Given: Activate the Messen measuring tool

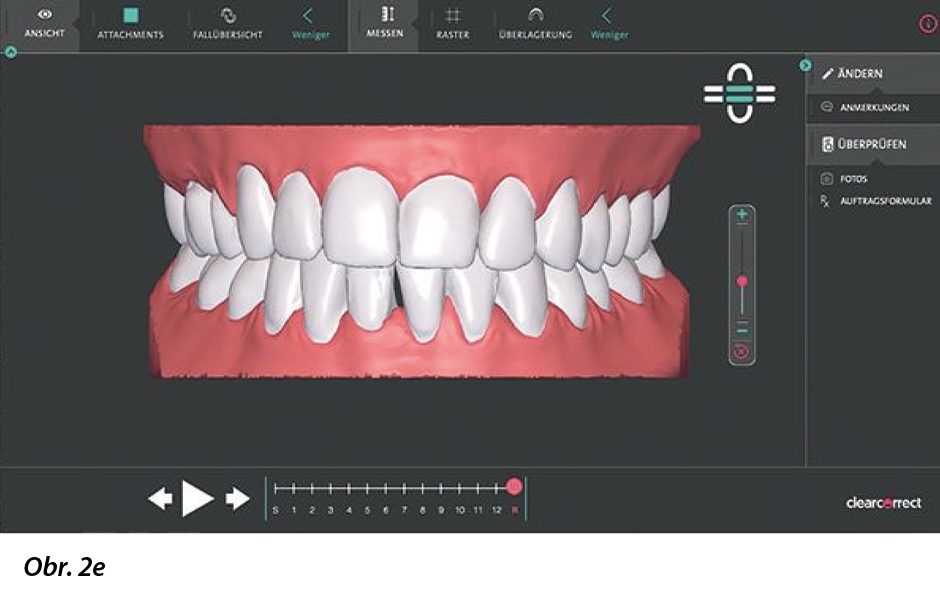Looking at the screenshot, I should pyautogui.click(x=385, y=23).
